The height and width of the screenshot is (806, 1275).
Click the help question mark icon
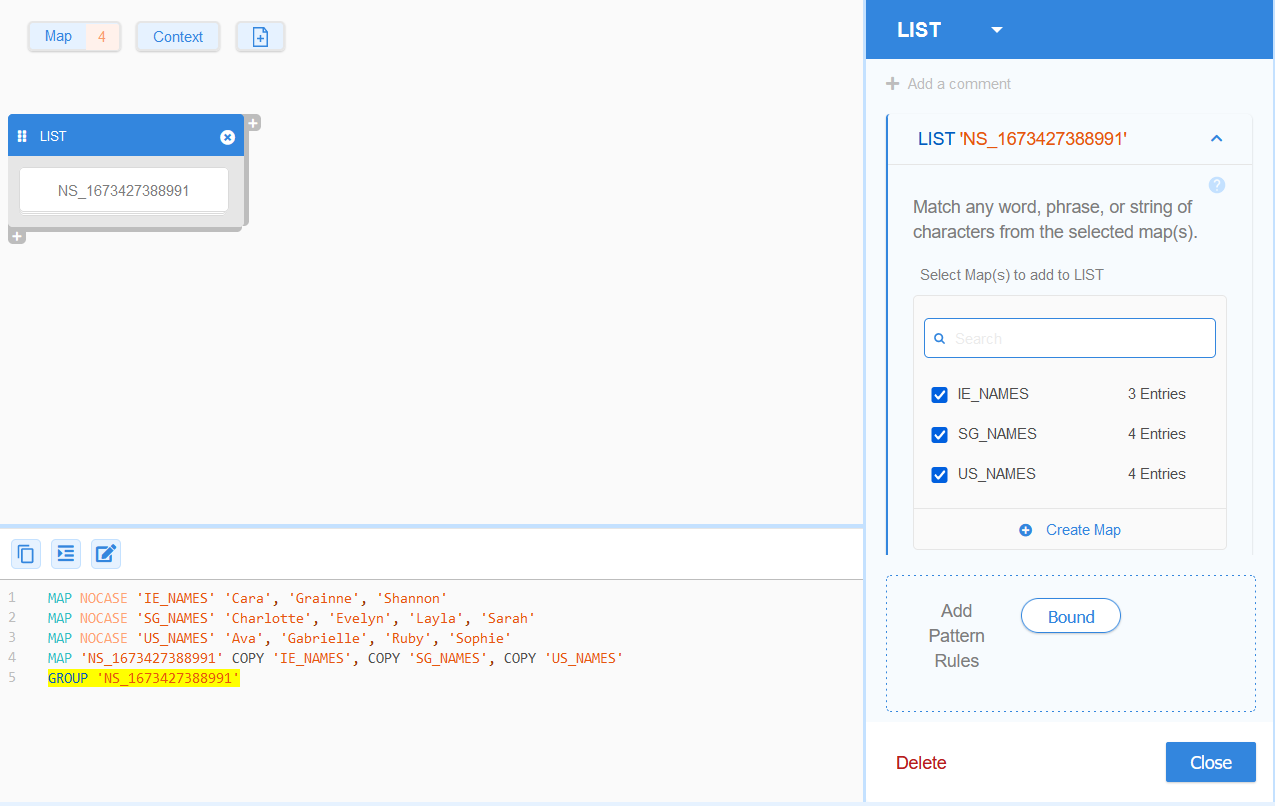(1217, 185)
